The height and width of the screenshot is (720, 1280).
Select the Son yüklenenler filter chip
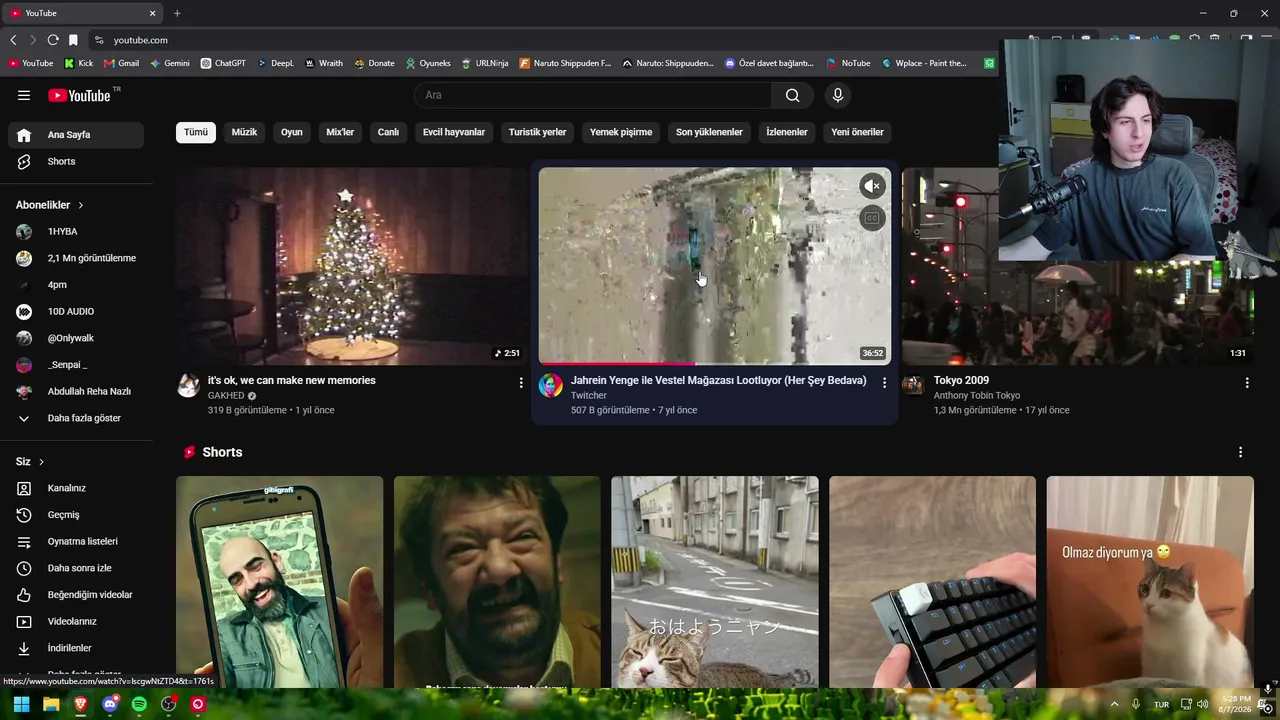click(x=709, y=132)
